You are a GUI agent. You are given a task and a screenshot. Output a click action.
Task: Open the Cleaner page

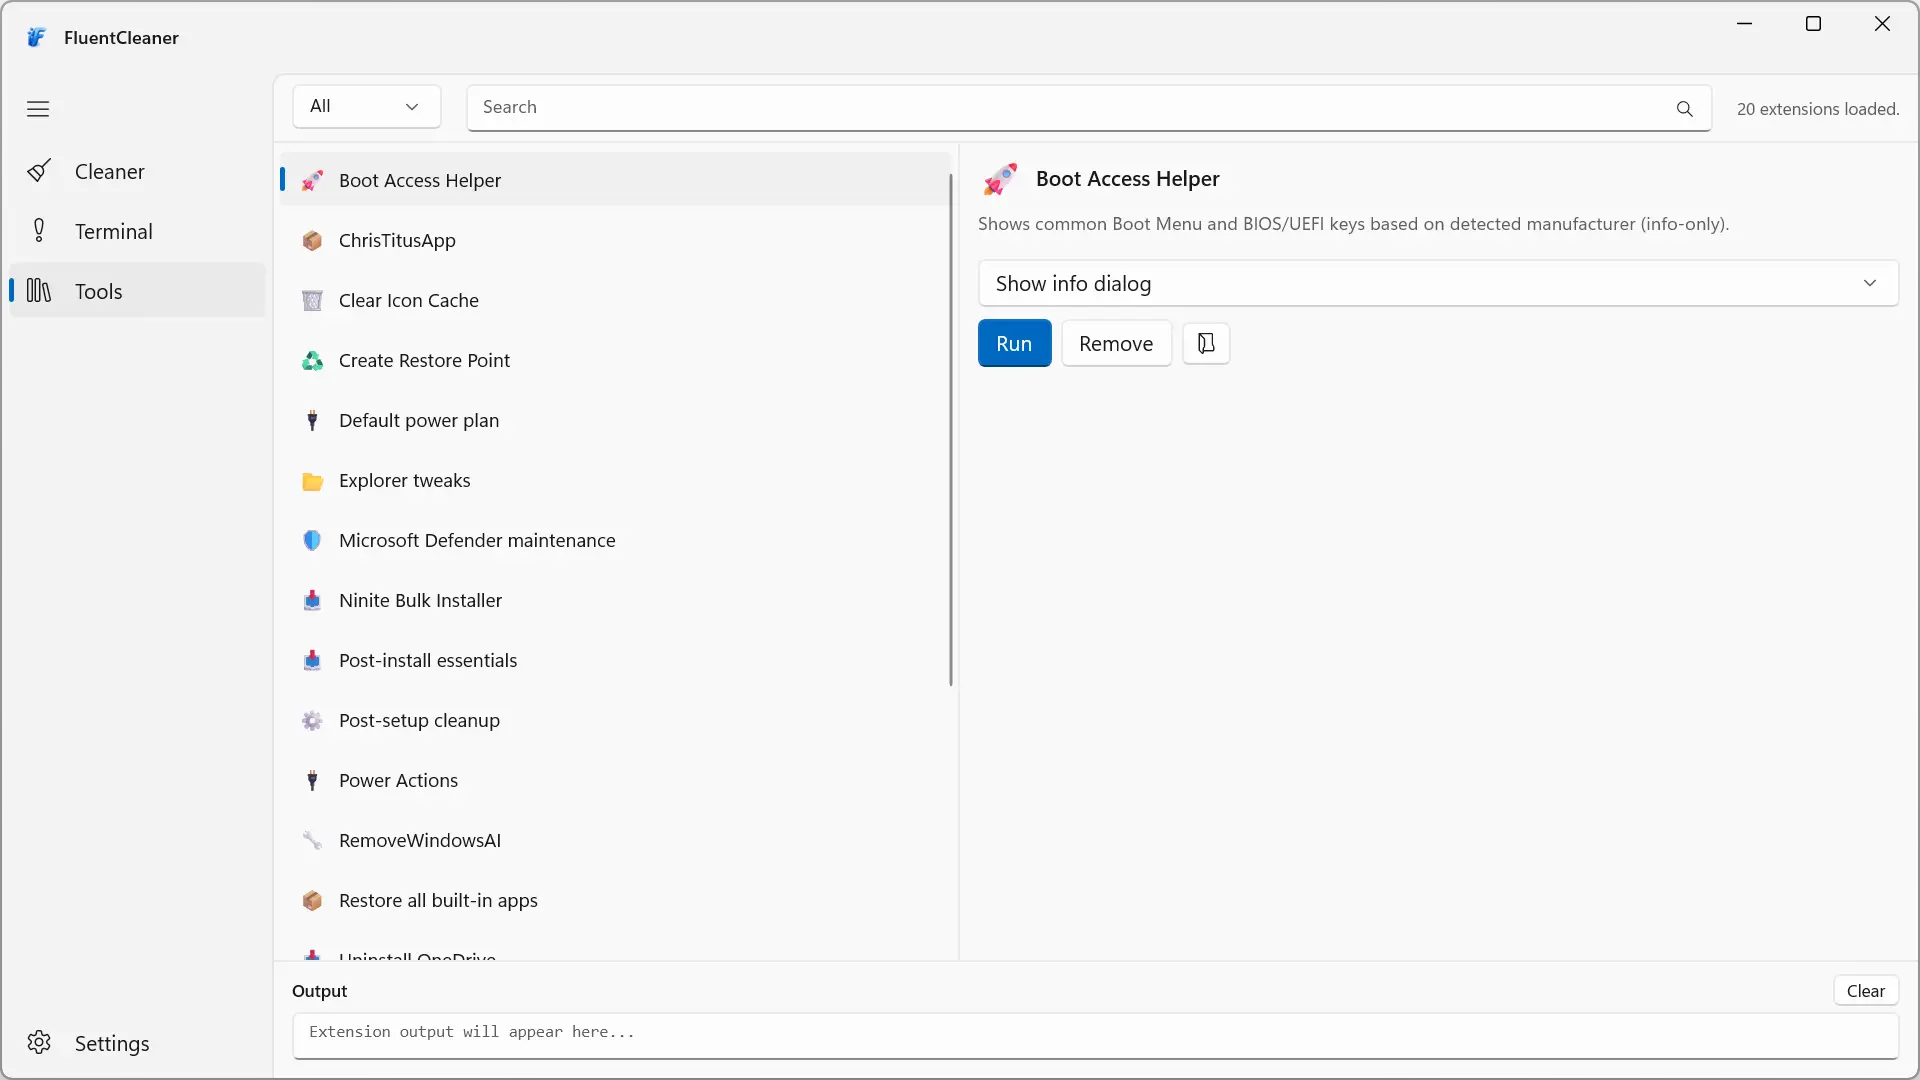pyautogui.click(x=137, y=172)
